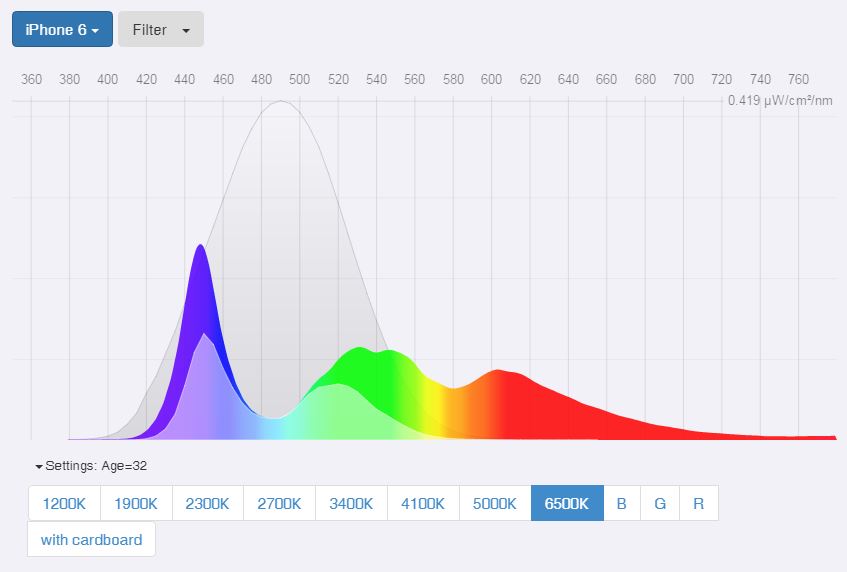Click the 0.419 µW/cm²/nm scale label
The height and width of the screenshot is (572, 847).
pos(780,100)
